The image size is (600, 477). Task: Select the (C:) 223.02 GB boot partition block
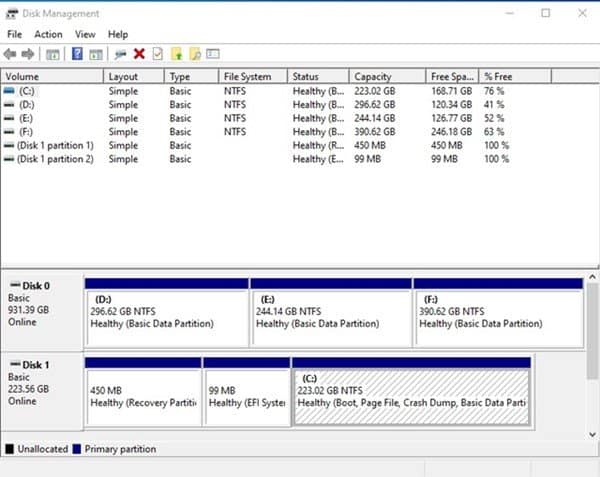[411, 392]
